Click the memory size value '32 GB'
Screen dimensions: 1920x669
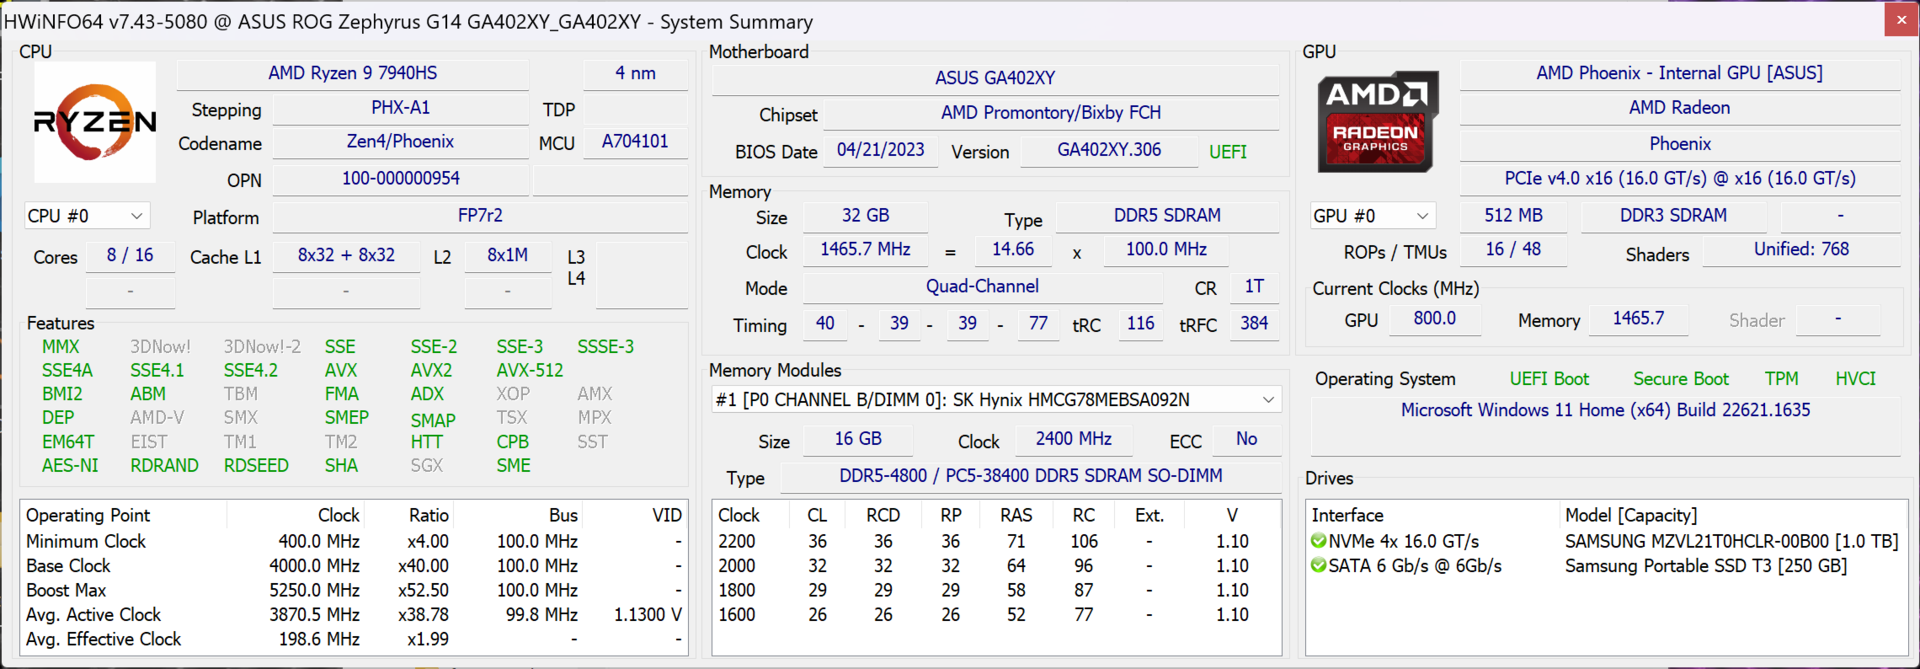pyautogui.click(x=866, y=216)
